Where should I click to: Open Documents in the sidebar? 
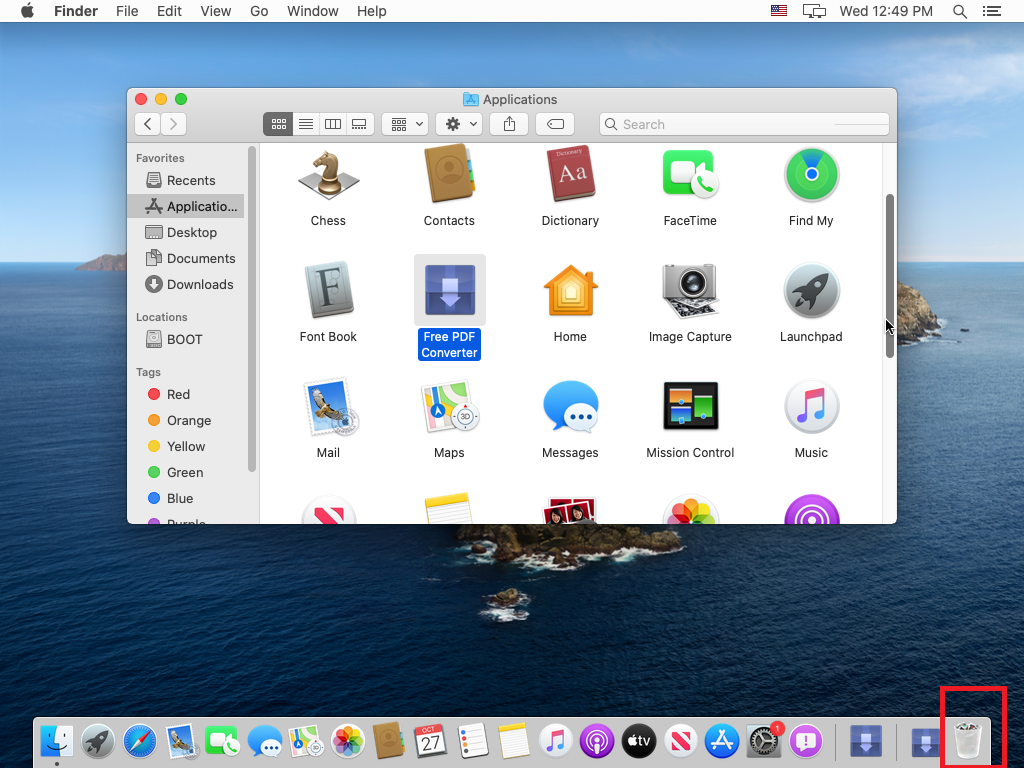click(x=185, y=259)
